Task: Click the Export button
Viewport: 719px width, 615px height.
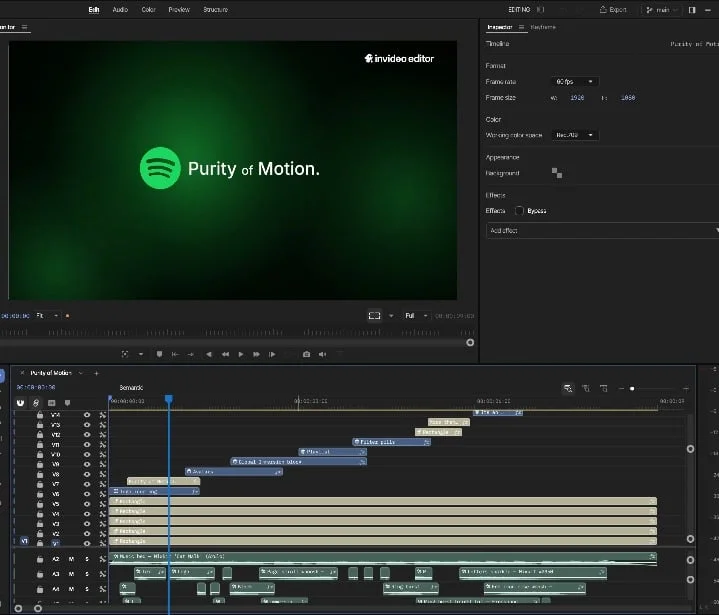Action: pos(613,10)
